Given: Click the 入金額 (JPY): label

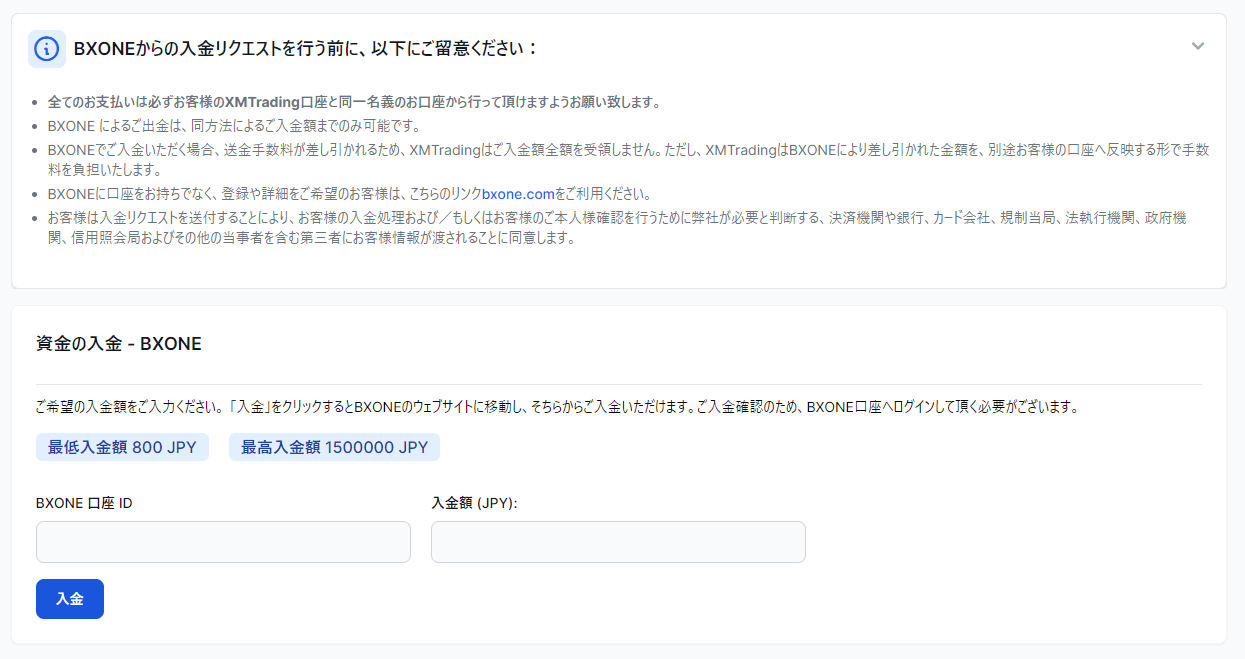Looking at the screenshot, I should coord(474,503).
